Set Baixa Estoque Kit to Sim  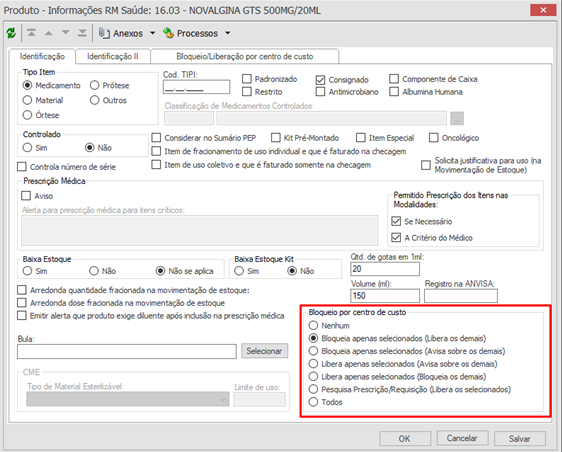pos(239,271)
